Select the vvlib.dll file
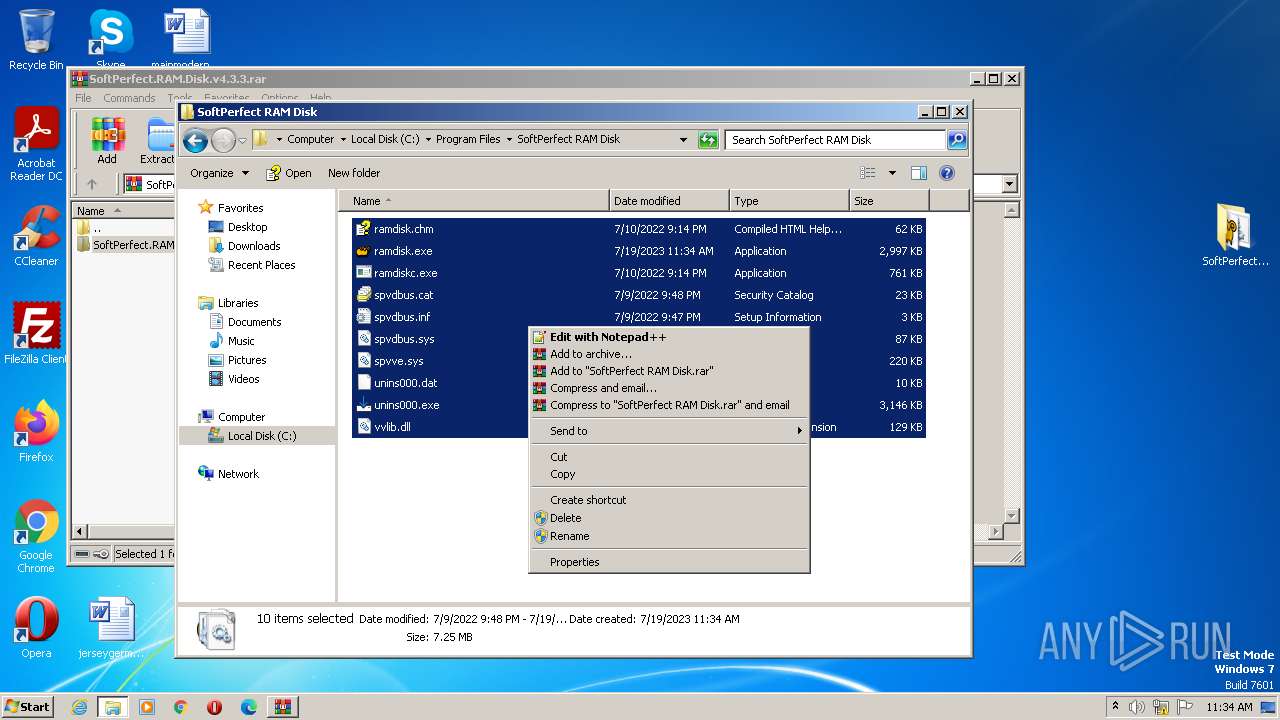The height and width of the screenshot is (720, 1280). pyautogui.click(x=392, y=427)
